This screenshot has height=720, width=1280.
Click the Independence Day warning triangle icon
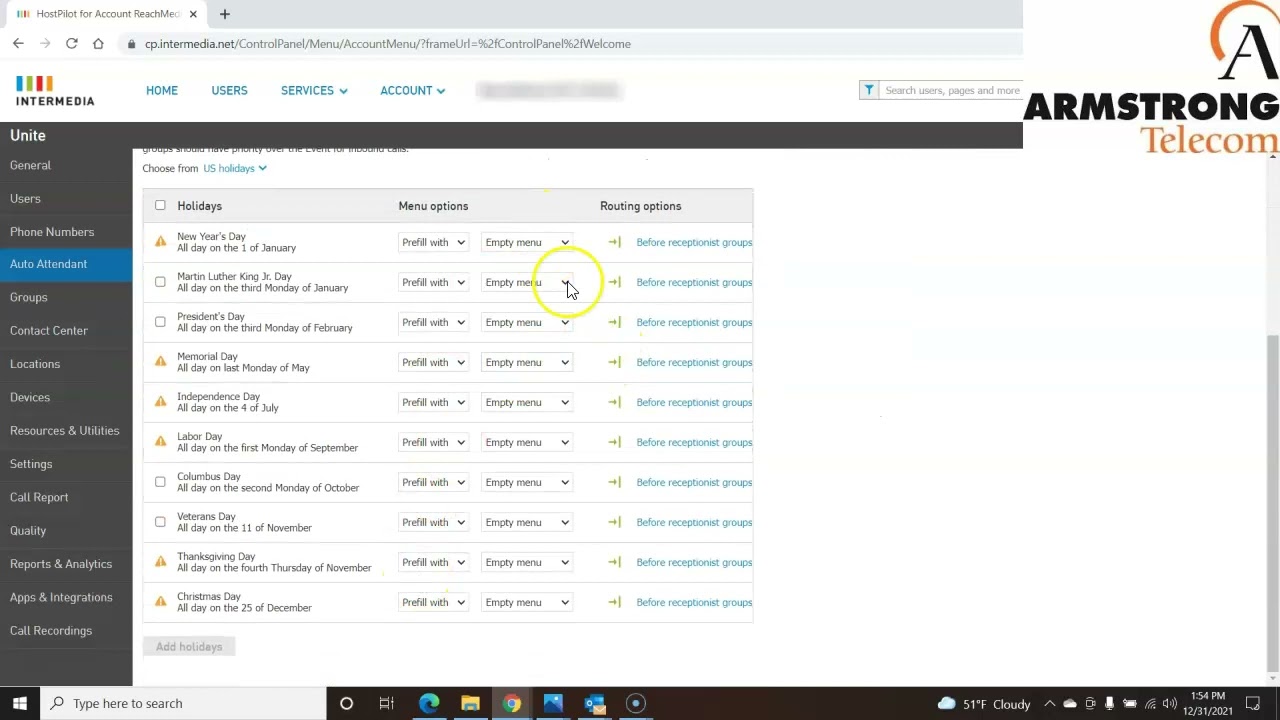(x=160, y=402)
